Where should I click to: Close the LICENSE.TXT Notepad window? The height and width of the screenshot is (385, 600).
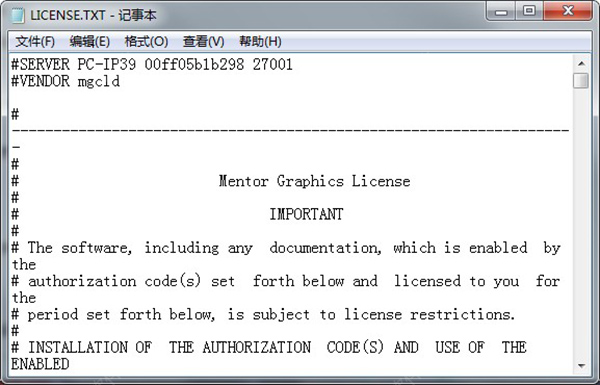coord(568,11)
